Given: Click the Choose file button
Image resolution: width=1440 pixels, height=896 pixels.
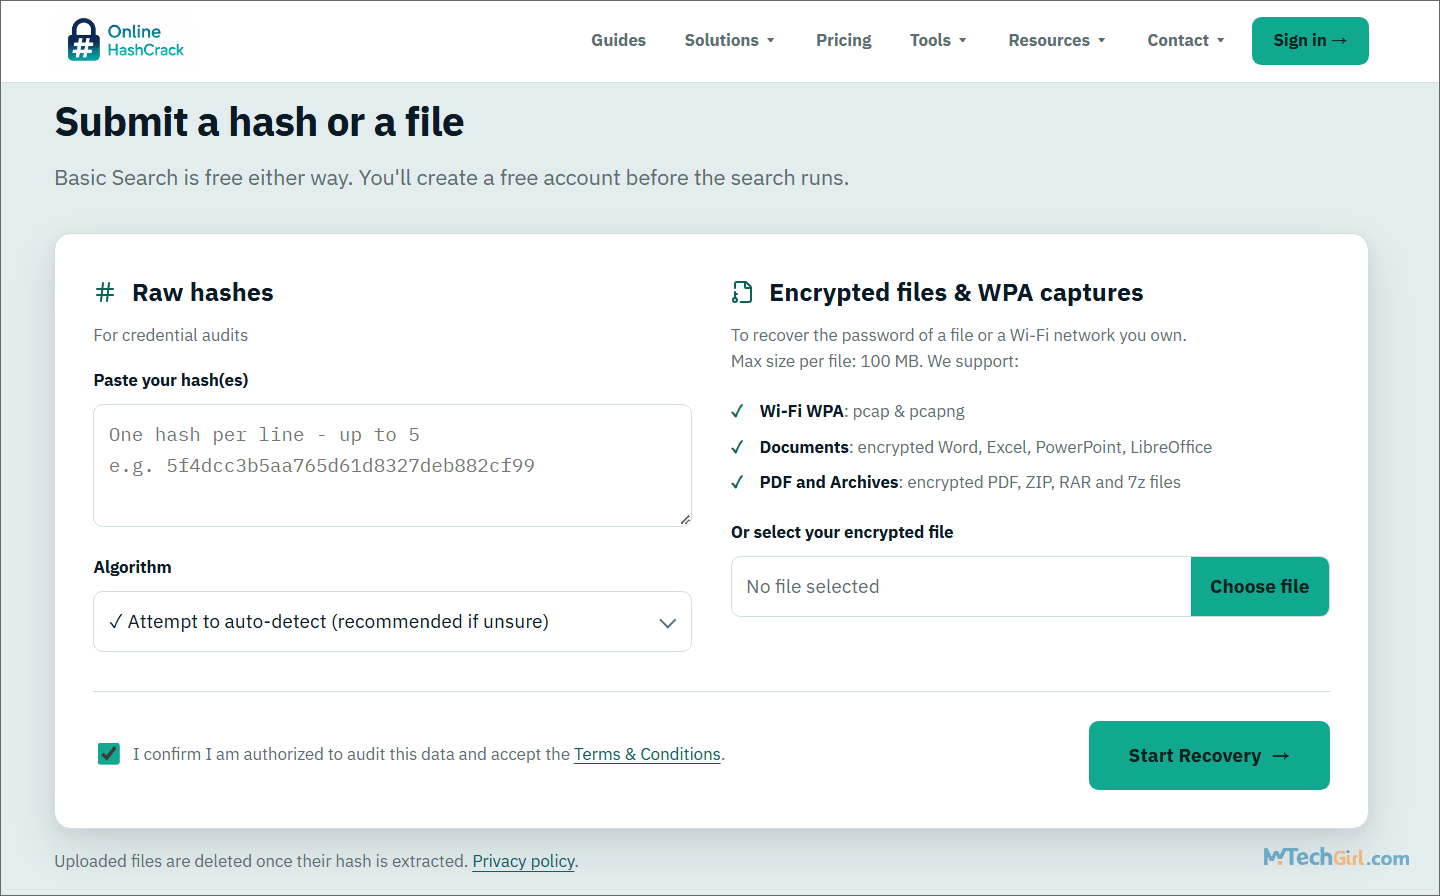Looking at the screenshot, I should pos(1260,587).
